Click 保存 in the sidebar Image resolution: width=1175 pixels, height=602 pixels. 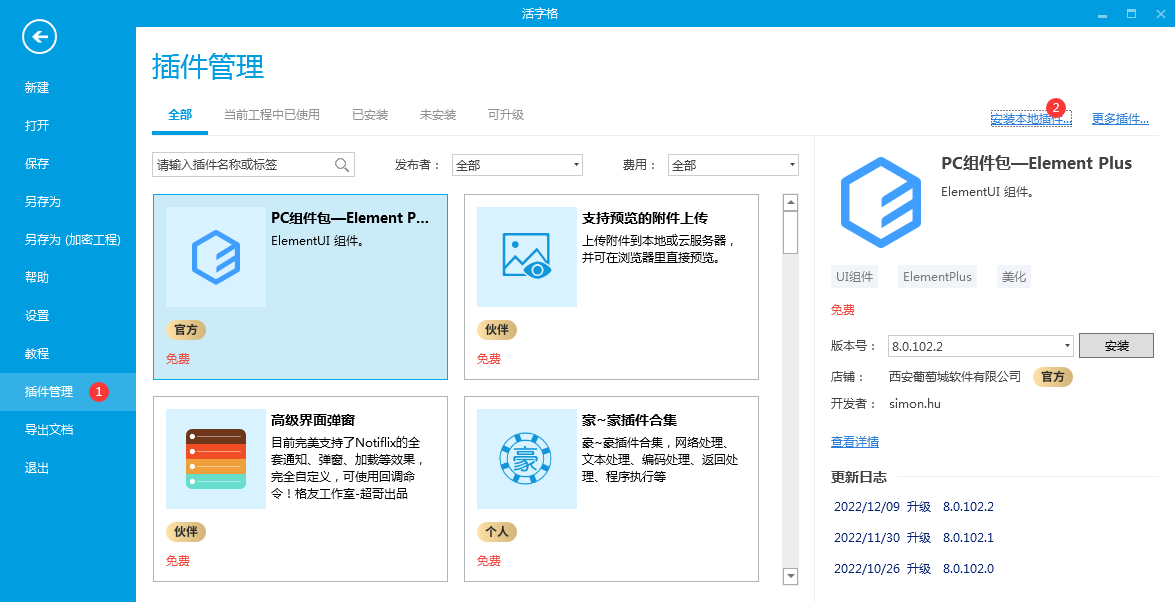[67, 163]
